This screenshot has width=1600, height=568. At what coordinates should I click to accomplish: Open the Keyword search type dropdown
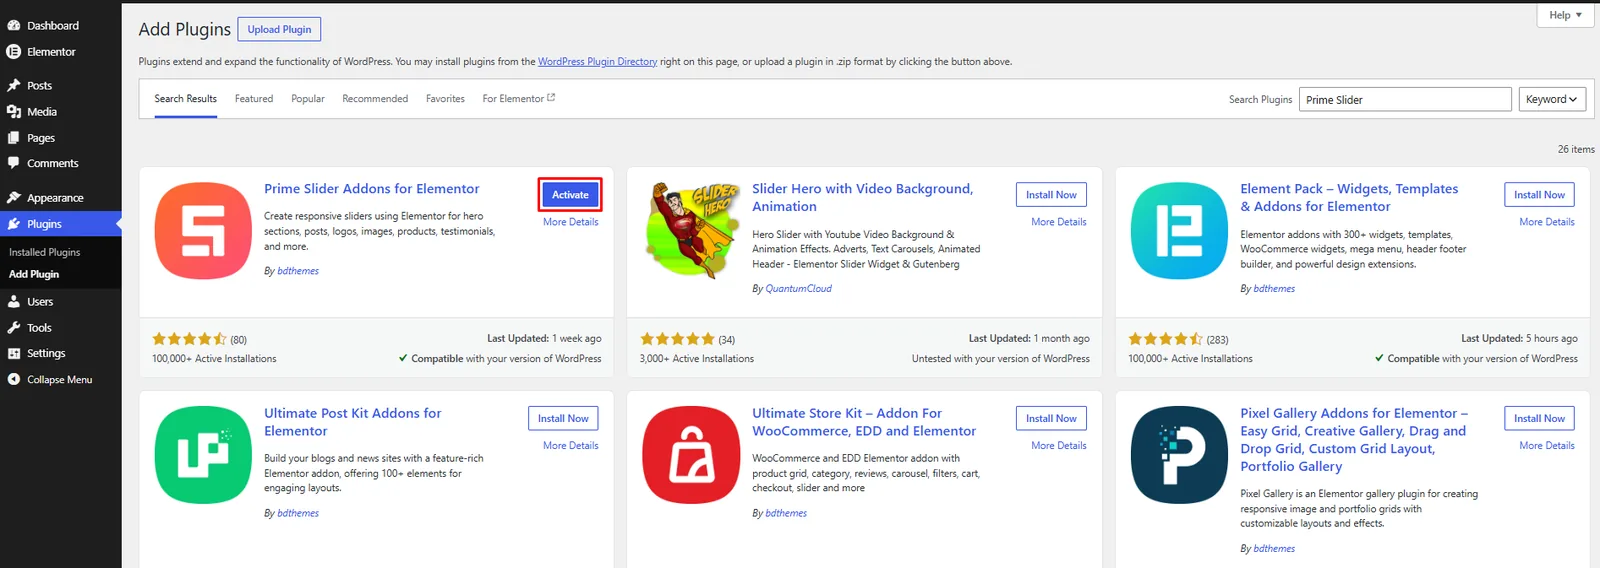pyautogui.click(x=1552, y=99)
